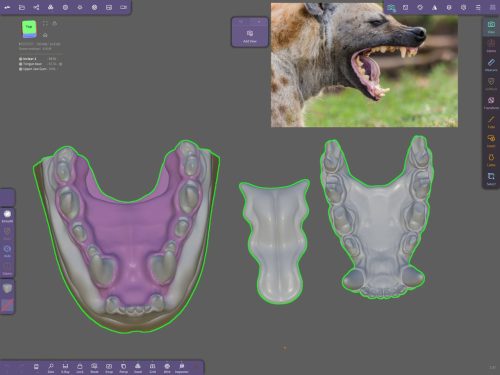Image resolution: width=500 pixels, height=375 pixels.
Task: Select the Transform tool in right sidebar
Action: [491, 102]
